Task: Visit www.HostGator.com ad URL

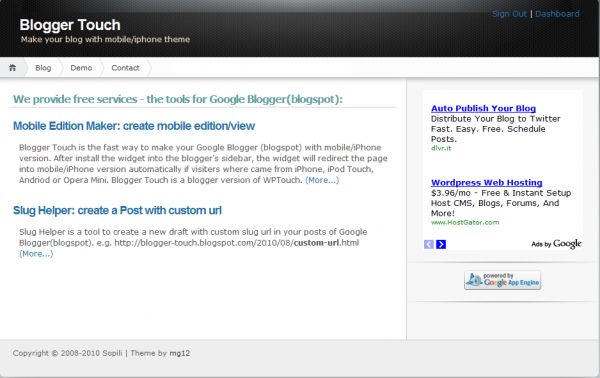Action: [465, 222]
